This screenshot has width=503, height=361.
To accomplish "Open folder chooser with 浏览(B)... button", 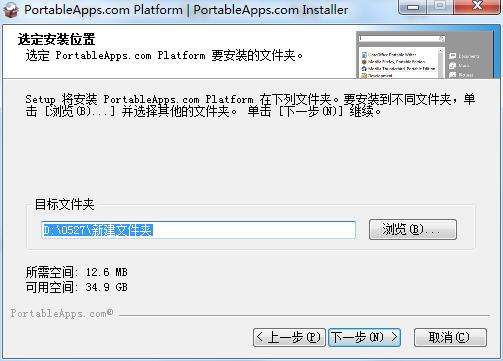I will pos(413,229).
